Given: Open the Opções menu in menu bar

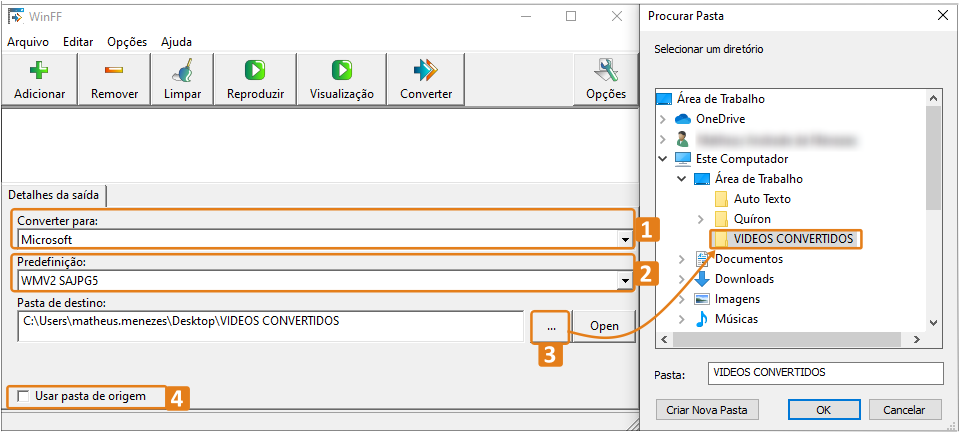Looking at the screenshot, I should (127, 42).
